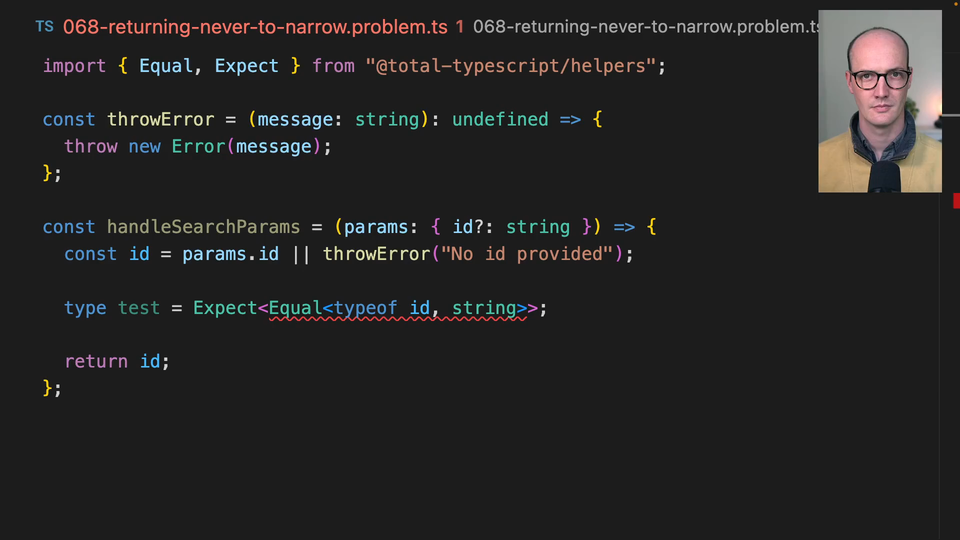Click the red-underlined Equal type error
Viewport: 960px width, 540px height.
(x=294, y=308)
